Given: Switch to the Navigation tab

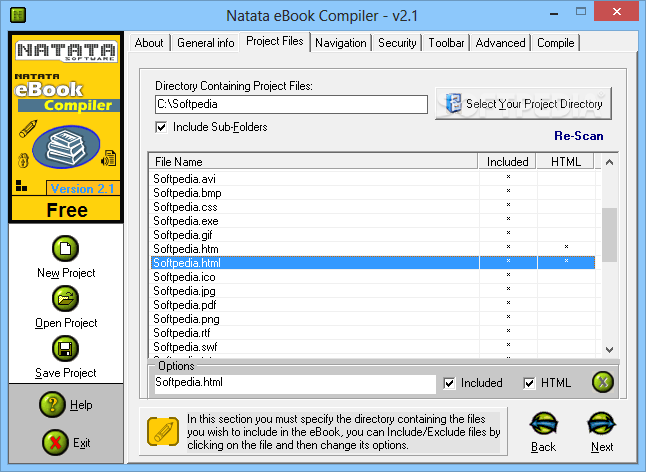Looking at the screenshot, I should click(x=341, y=43).
